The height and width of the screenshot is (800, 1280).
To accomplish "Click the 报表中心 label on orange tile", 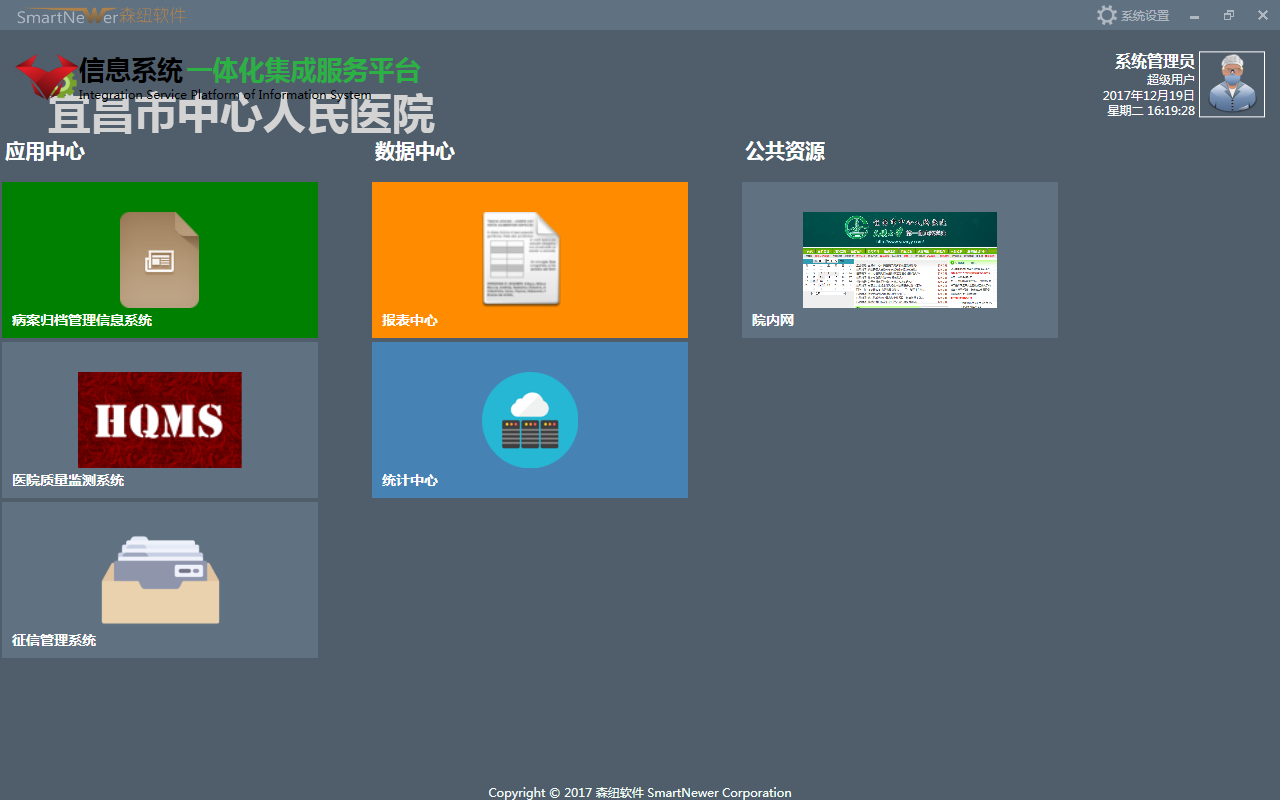I will pyautogui.click(x=410, y=321).
